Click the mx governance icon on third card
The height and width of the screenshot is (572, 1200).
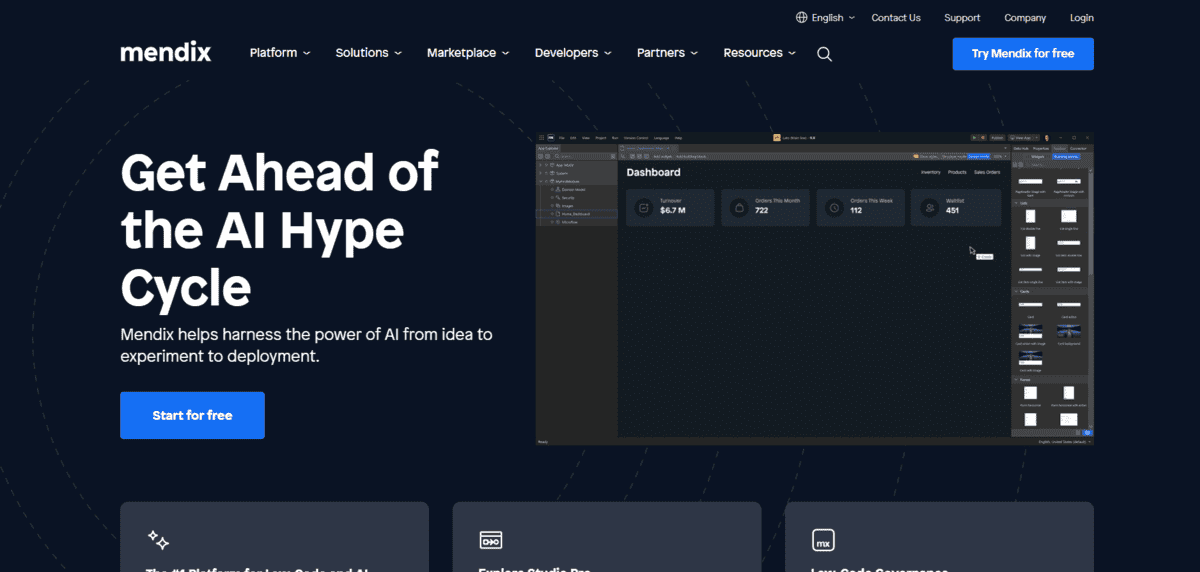(x=823, y=540)
